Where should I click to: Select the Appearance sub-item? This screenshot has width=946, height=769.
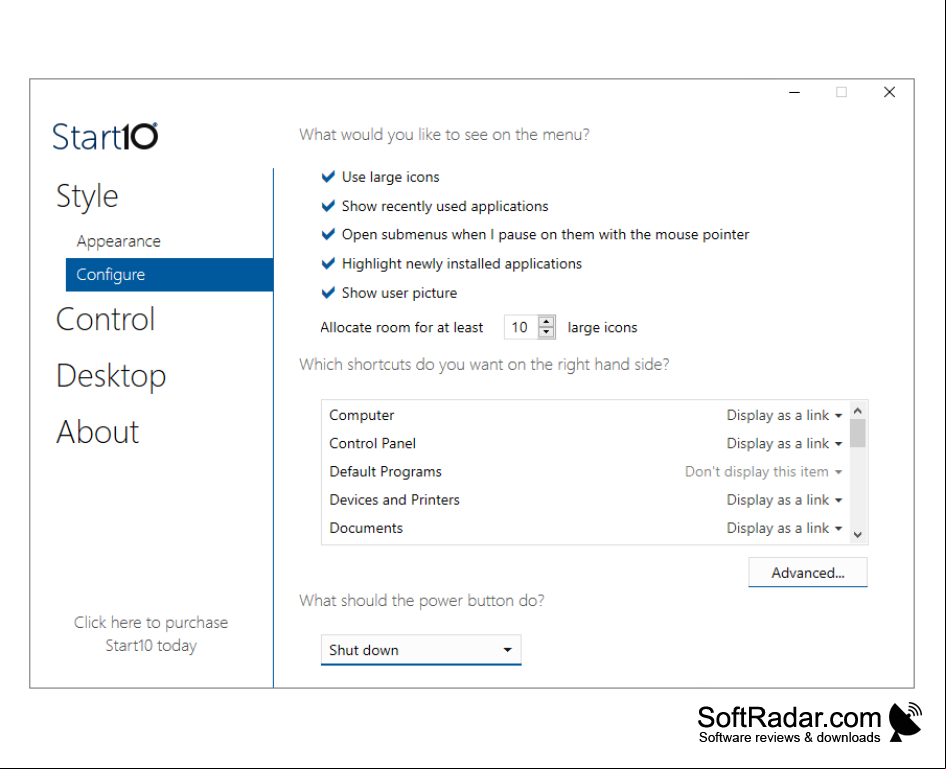118,241
